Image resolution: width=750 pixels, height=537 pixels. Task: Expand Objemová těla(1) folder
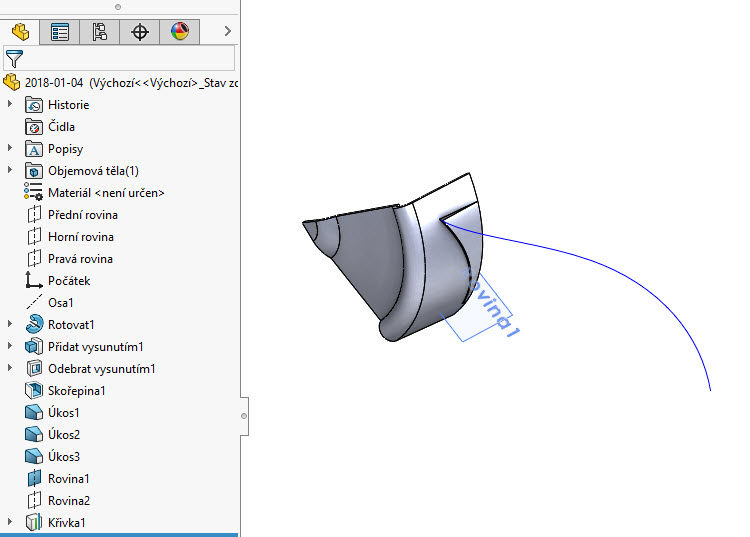click(10, 169)
